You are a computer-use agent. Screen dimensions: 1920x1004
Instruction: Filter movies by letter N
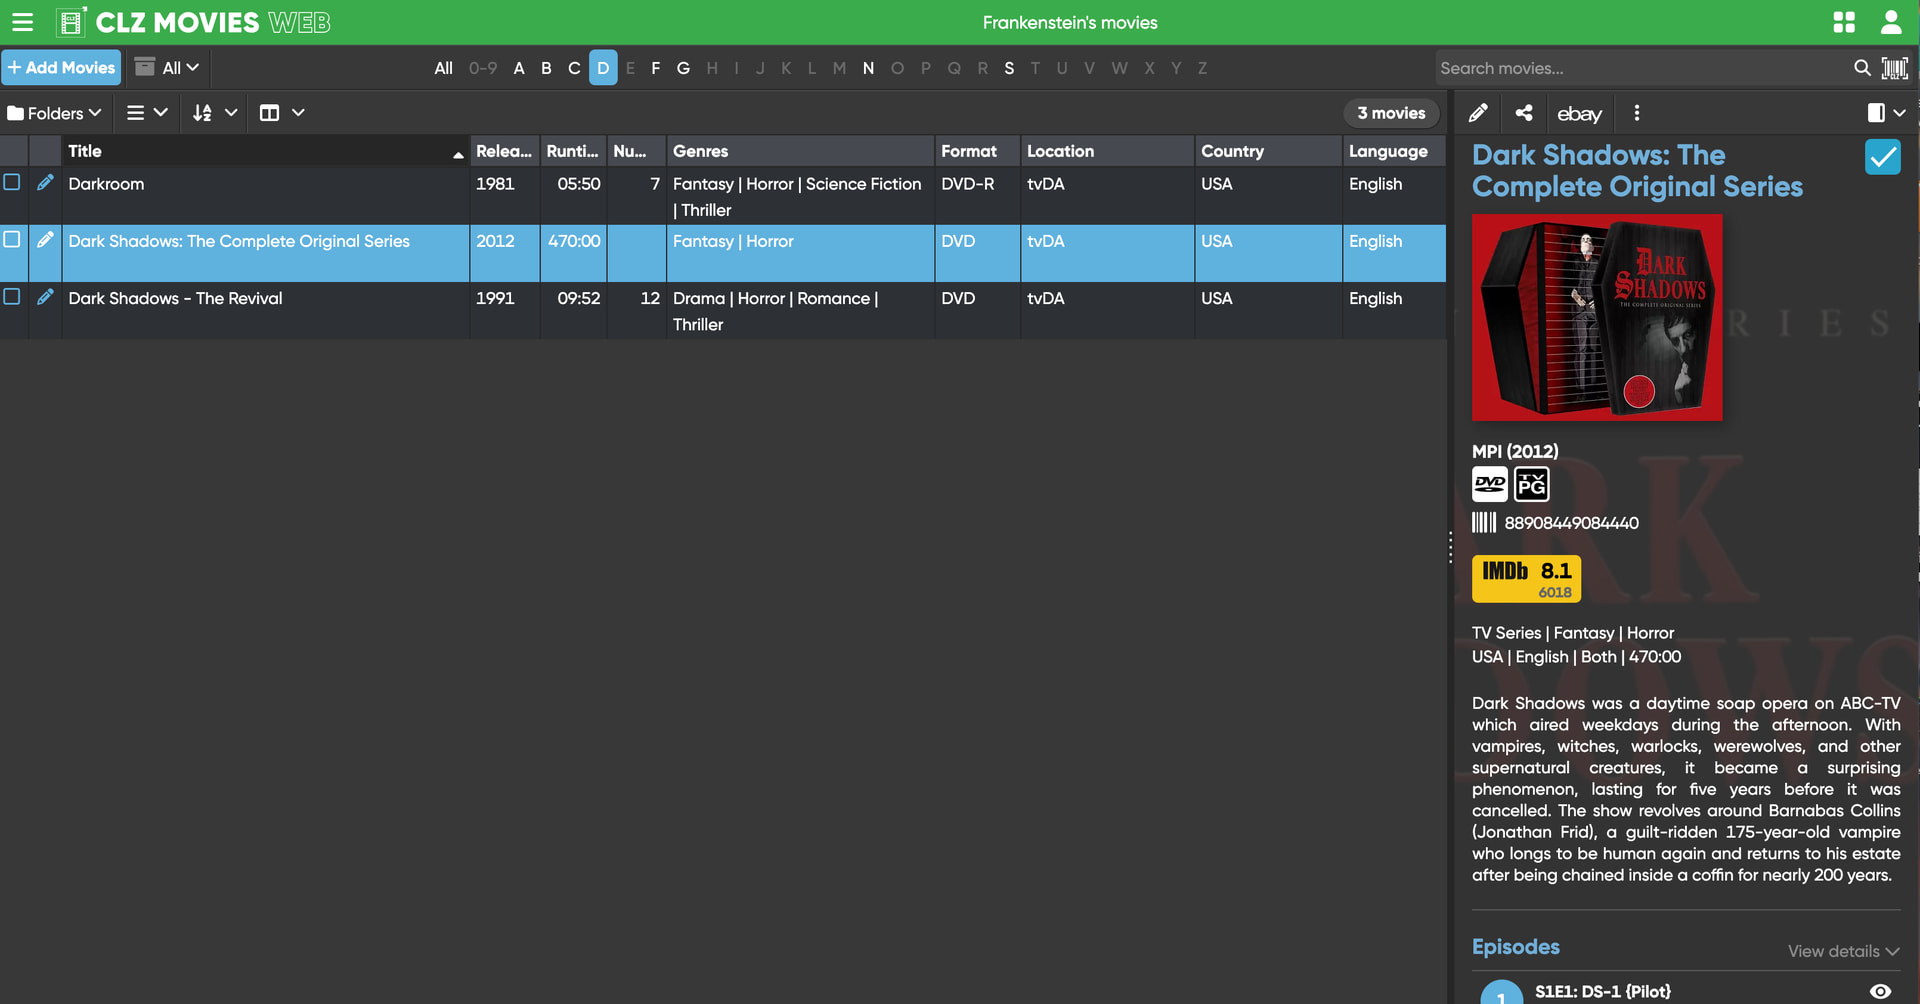pos(868,68)
